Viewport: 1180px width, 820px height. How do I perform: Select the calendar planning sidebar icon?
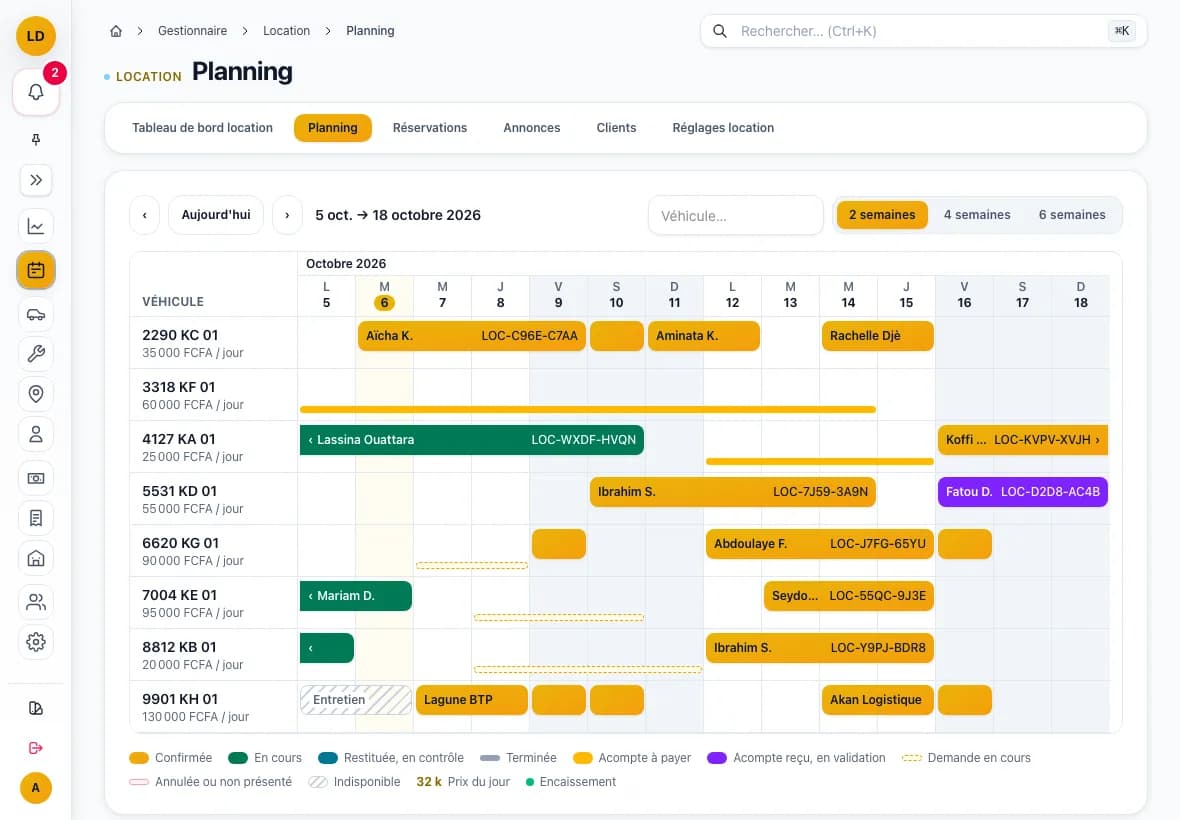[x=35, y=270]
